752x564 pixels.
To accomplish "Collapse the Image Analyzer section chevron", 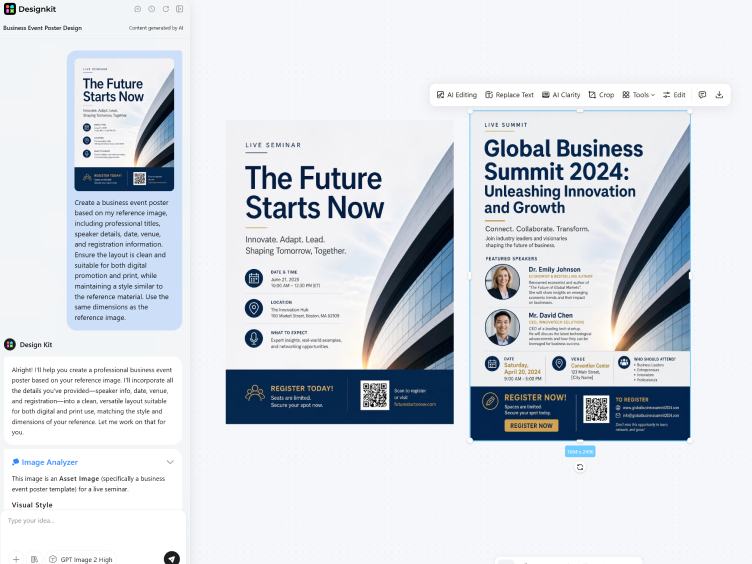I will tap(170, 462).
